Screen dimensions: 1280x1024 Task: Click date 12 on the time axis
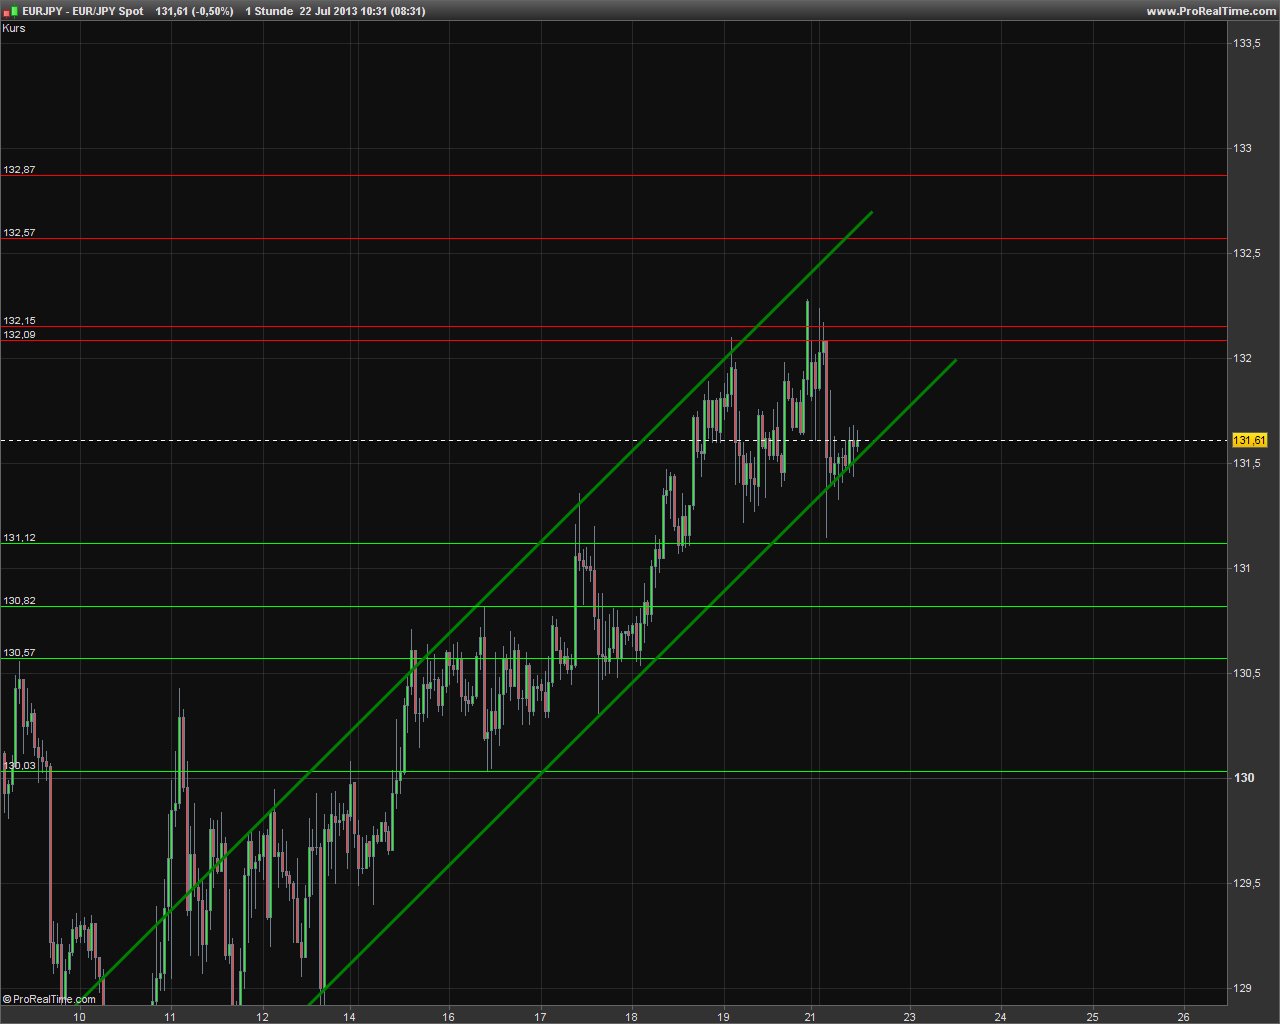(262, 1017)
